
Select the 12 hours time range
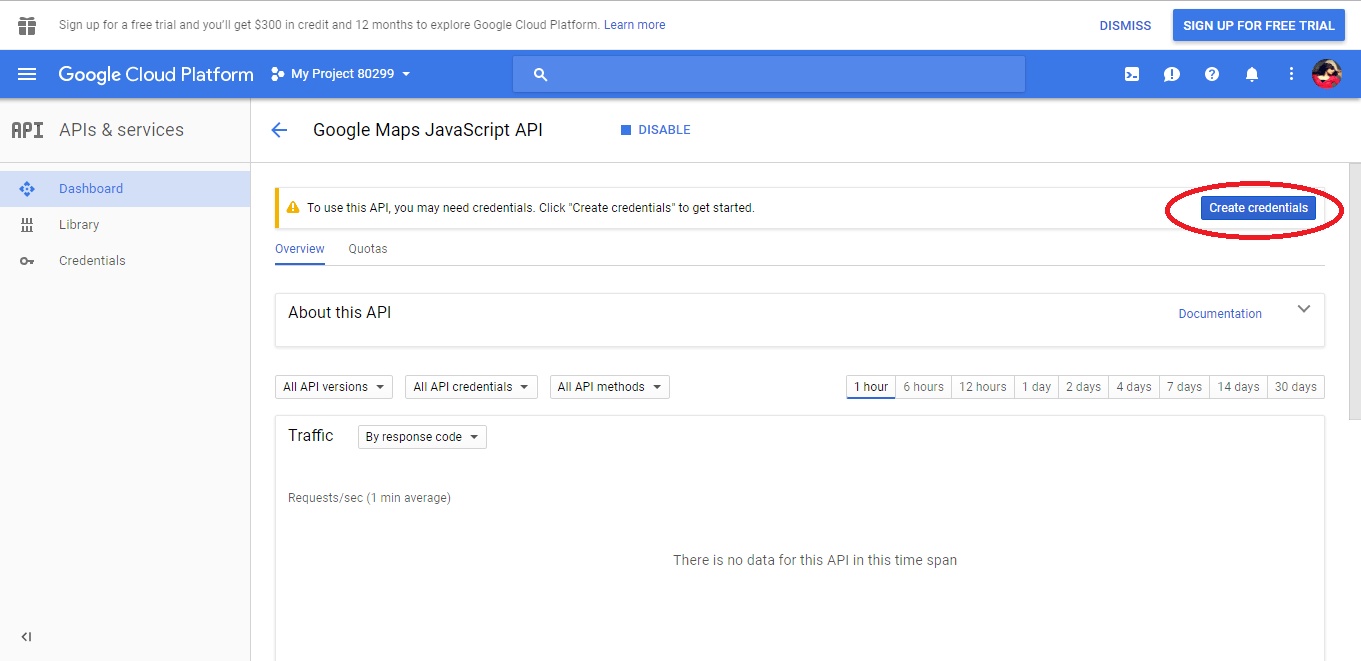click(983, 387)
